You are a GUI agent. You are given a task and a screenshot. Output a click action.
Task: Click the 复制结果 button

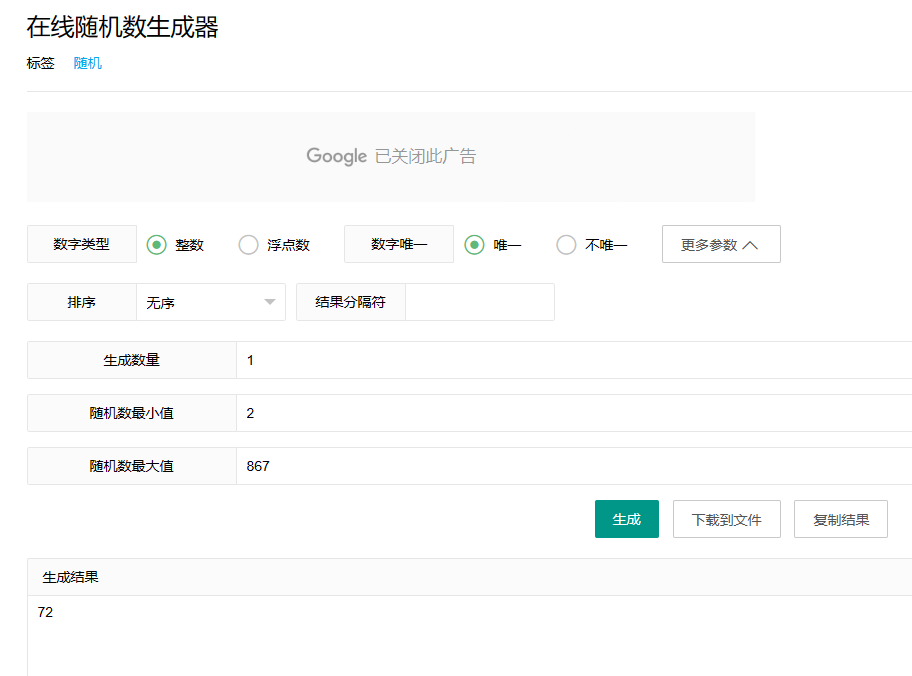point(840,519)
